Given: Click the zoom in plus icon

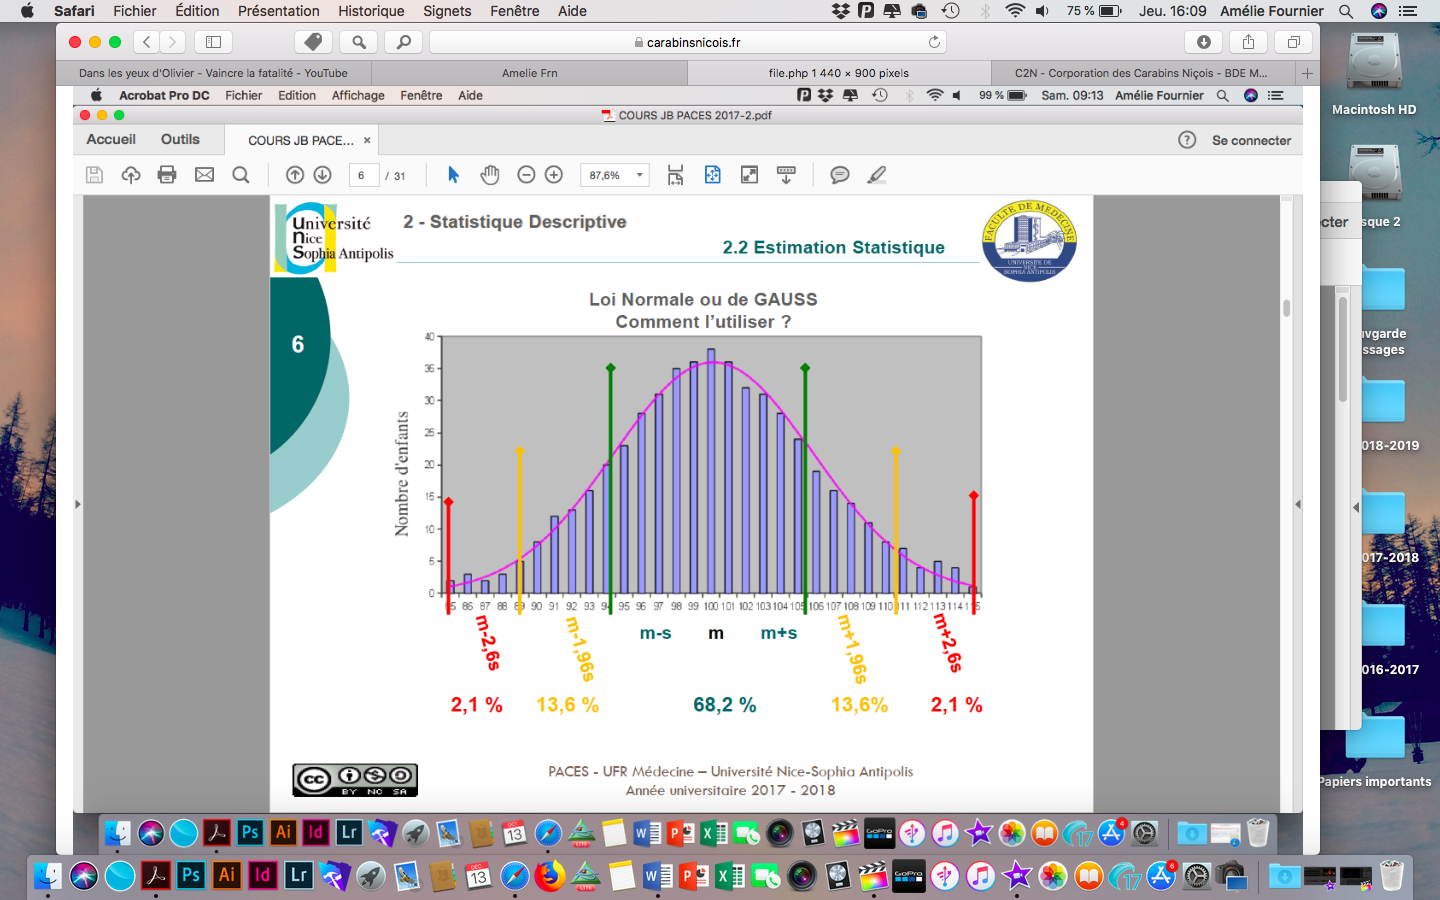Looking at the screenshot, I should click(x=554, y=175).
